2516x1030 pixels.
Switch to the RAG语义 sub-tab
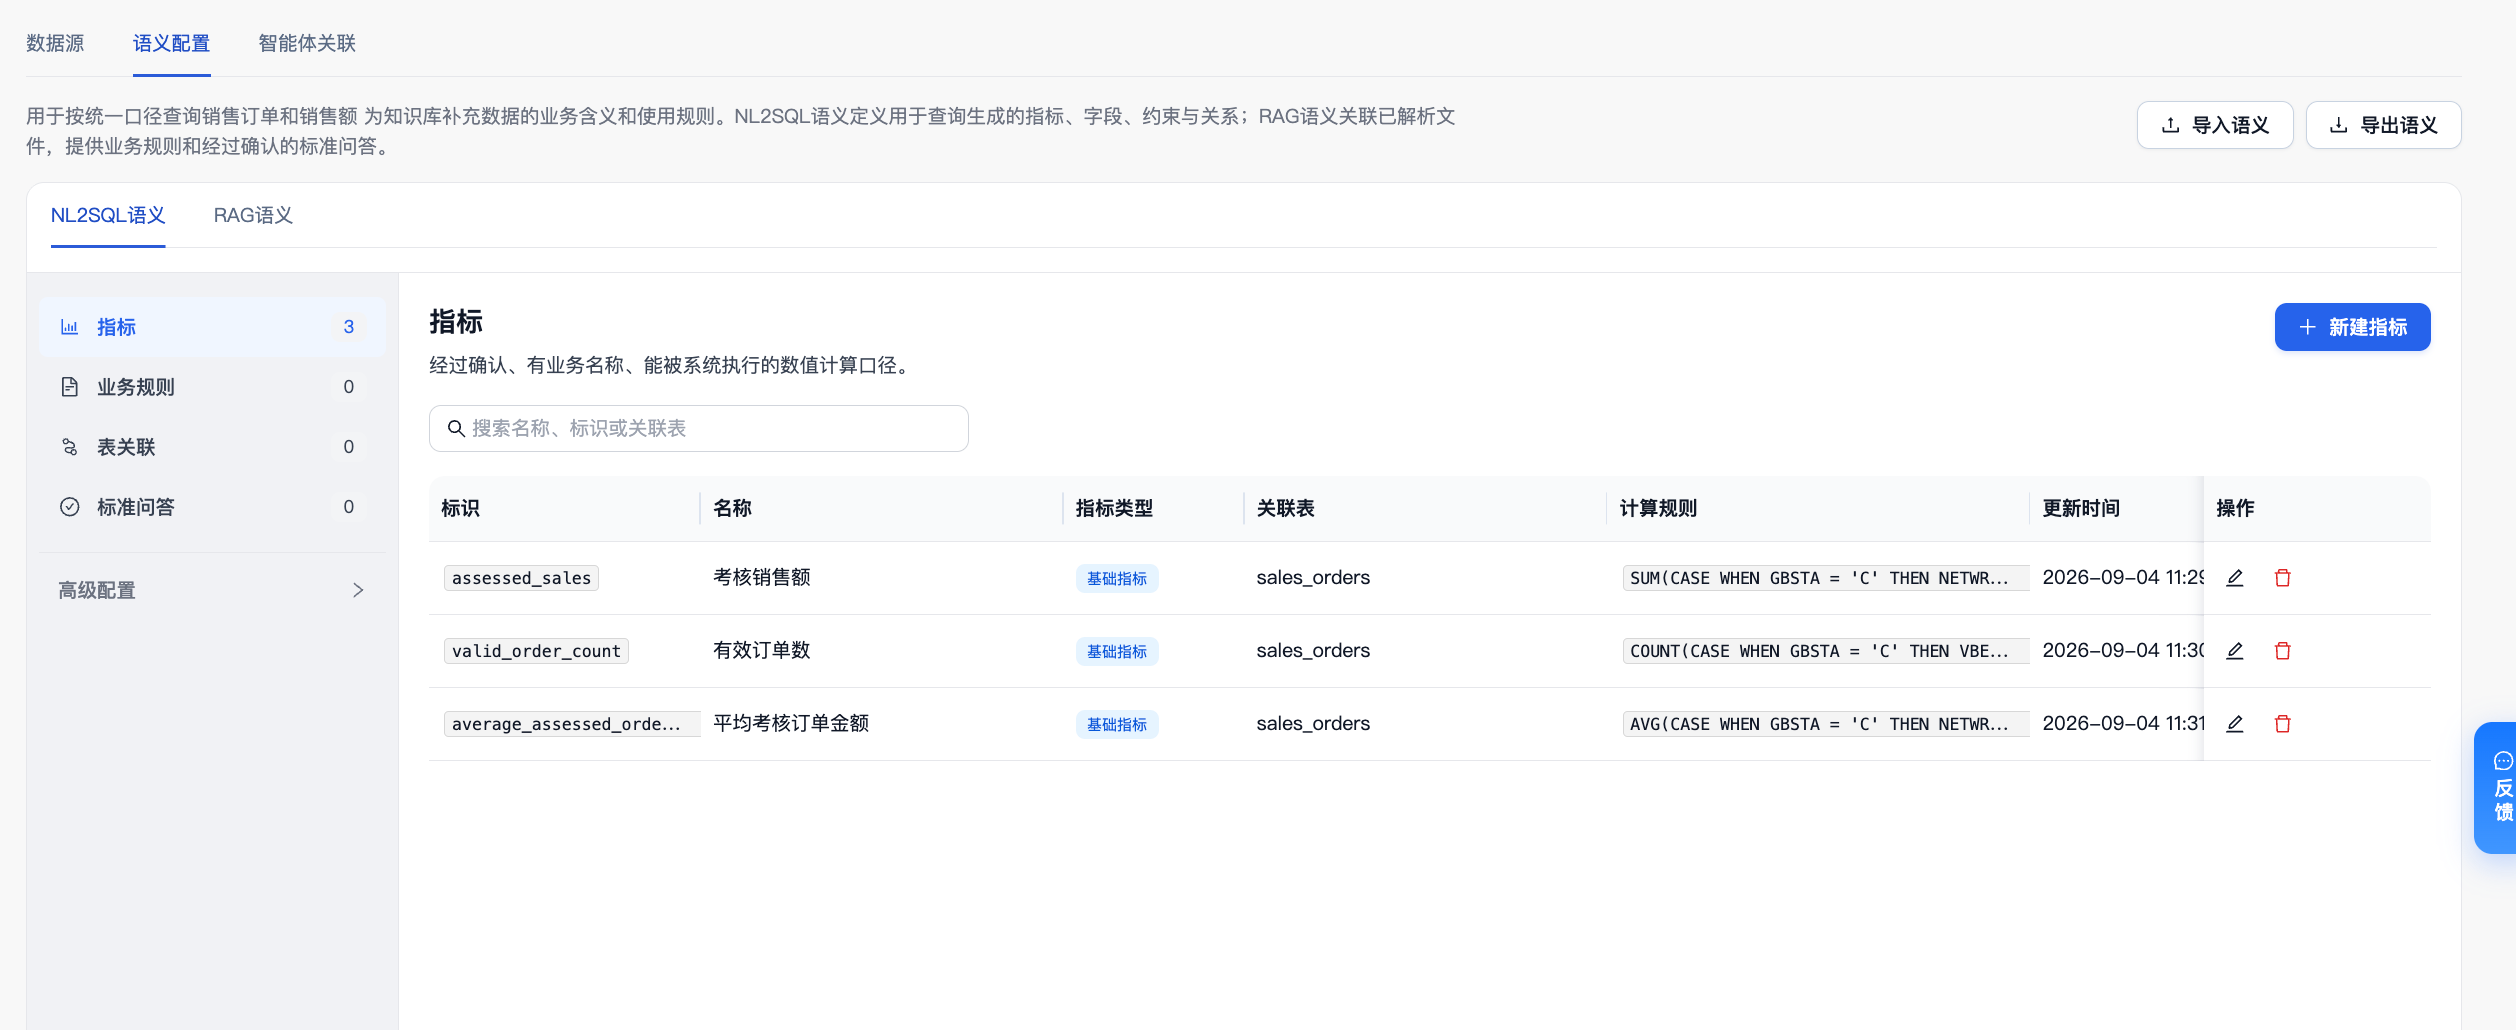(253, 215)
